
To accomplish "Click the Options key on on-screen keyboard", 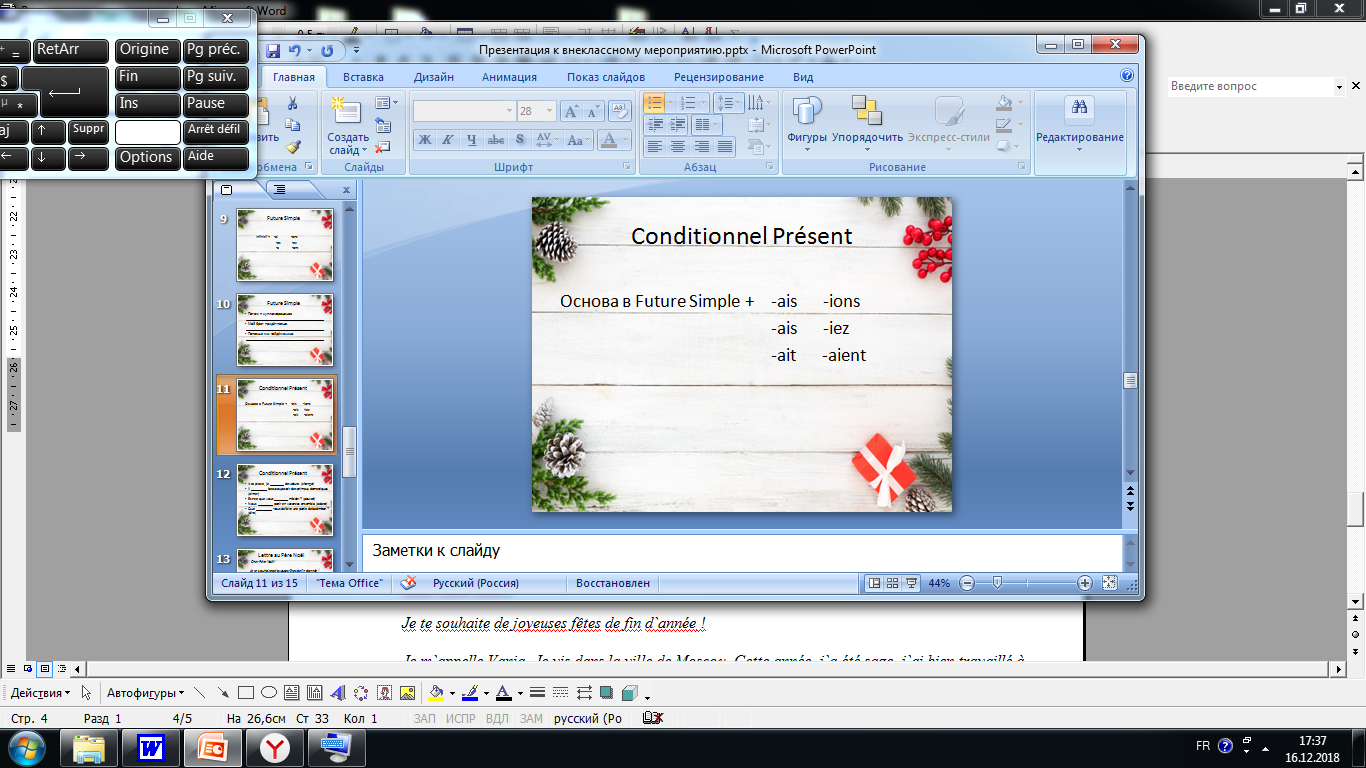I will click(x=146, y=157).
